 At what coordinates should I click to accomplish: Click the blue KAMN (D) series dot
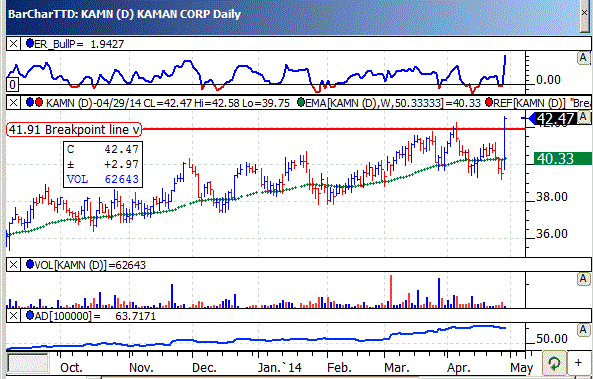(x=29, y=103)
